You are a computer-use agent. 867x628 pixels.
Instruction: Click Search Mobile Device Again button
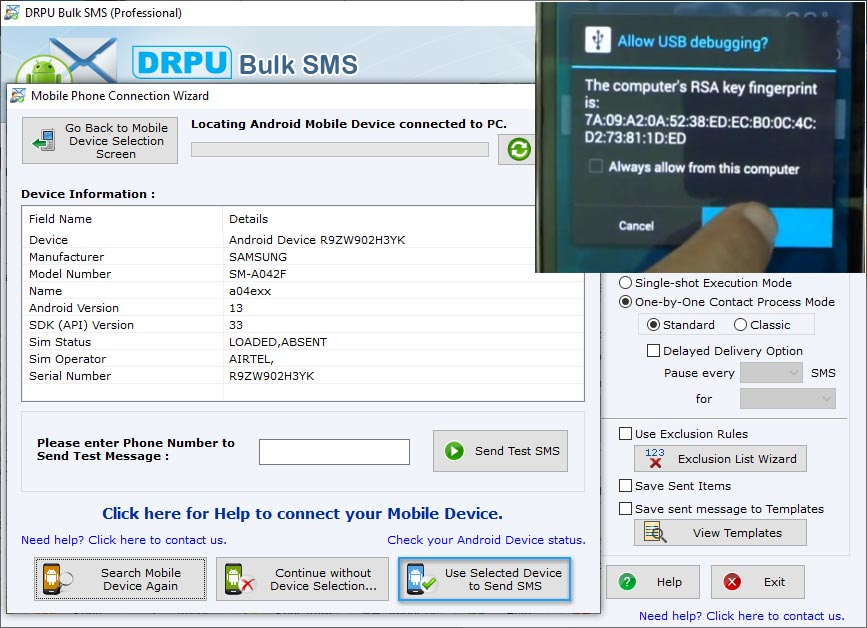point(120,579)
